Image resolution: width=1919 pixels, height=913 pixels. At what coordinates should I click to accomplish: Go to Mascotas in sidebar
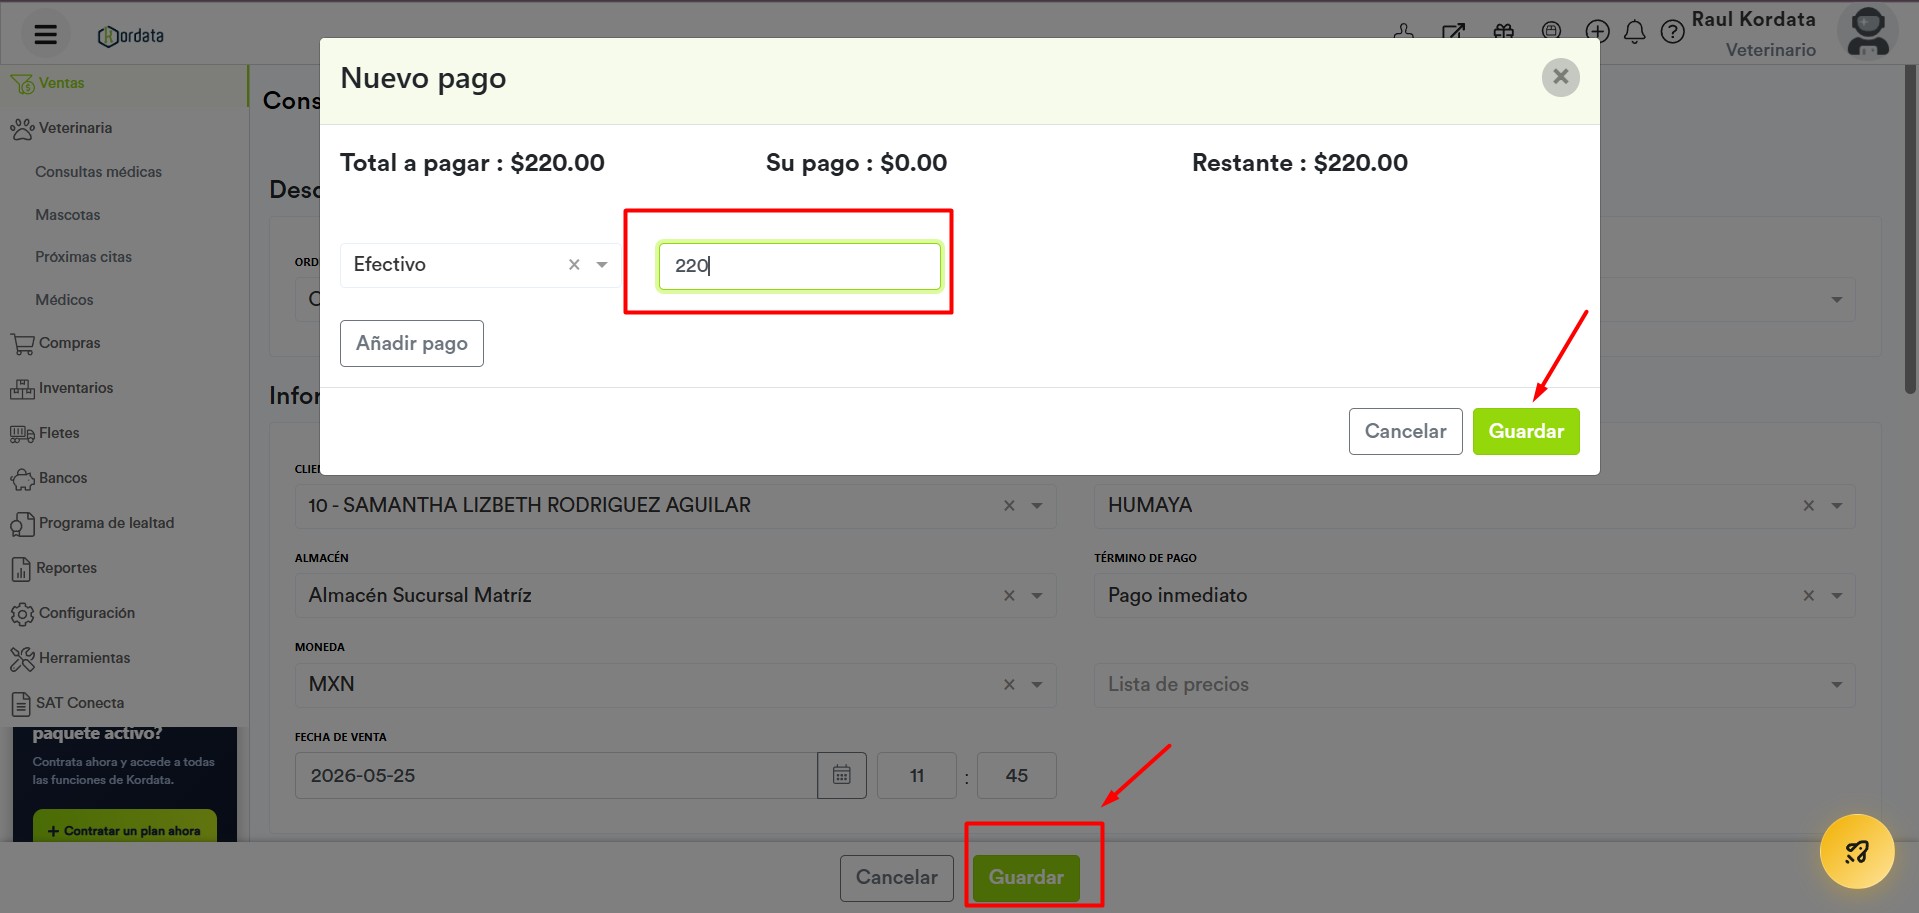pos(67,215)
